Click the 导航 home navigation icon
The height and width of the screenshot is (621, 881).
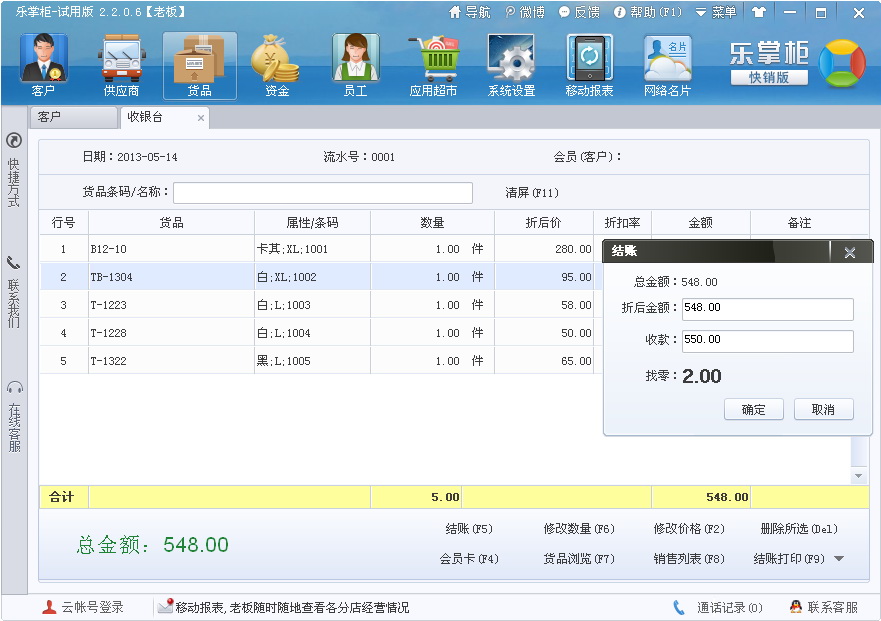click(x=455, y=12)
